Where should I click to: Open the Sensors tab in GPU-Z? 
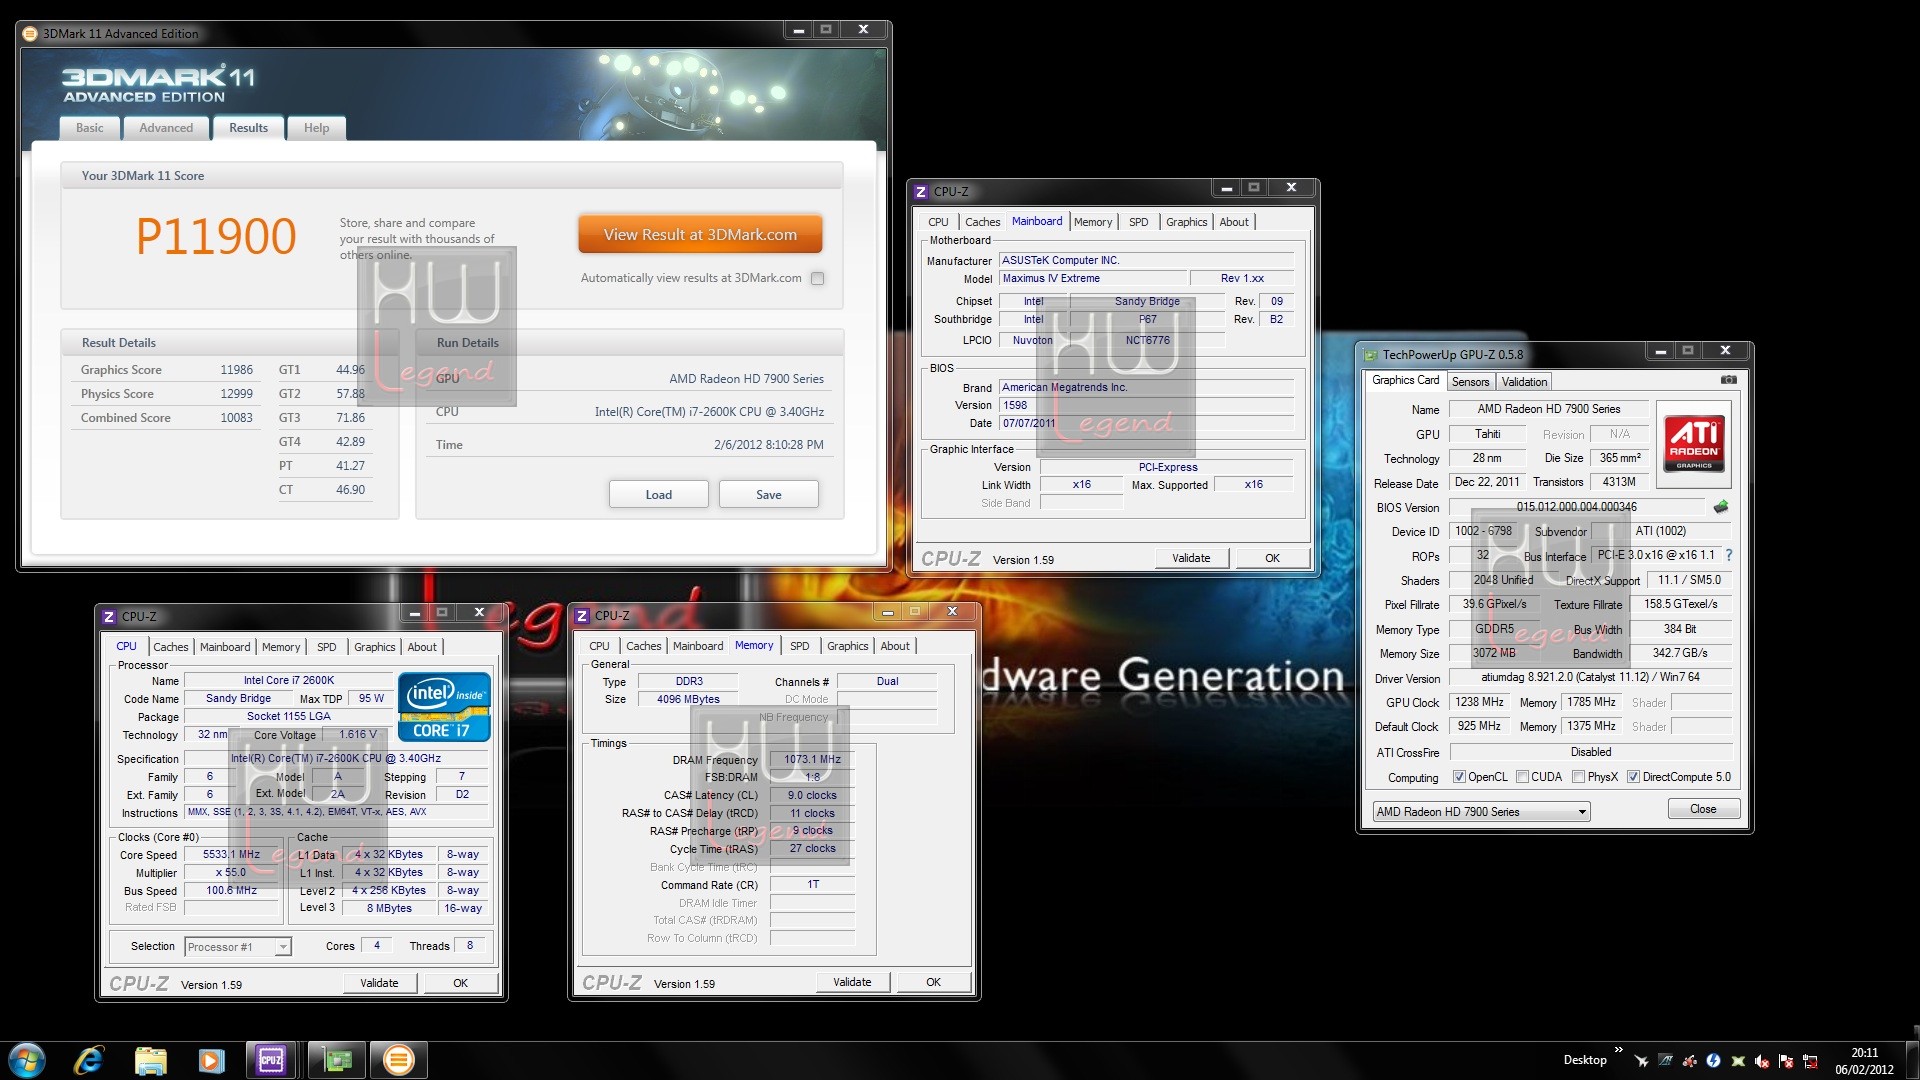coord(1470,382)
